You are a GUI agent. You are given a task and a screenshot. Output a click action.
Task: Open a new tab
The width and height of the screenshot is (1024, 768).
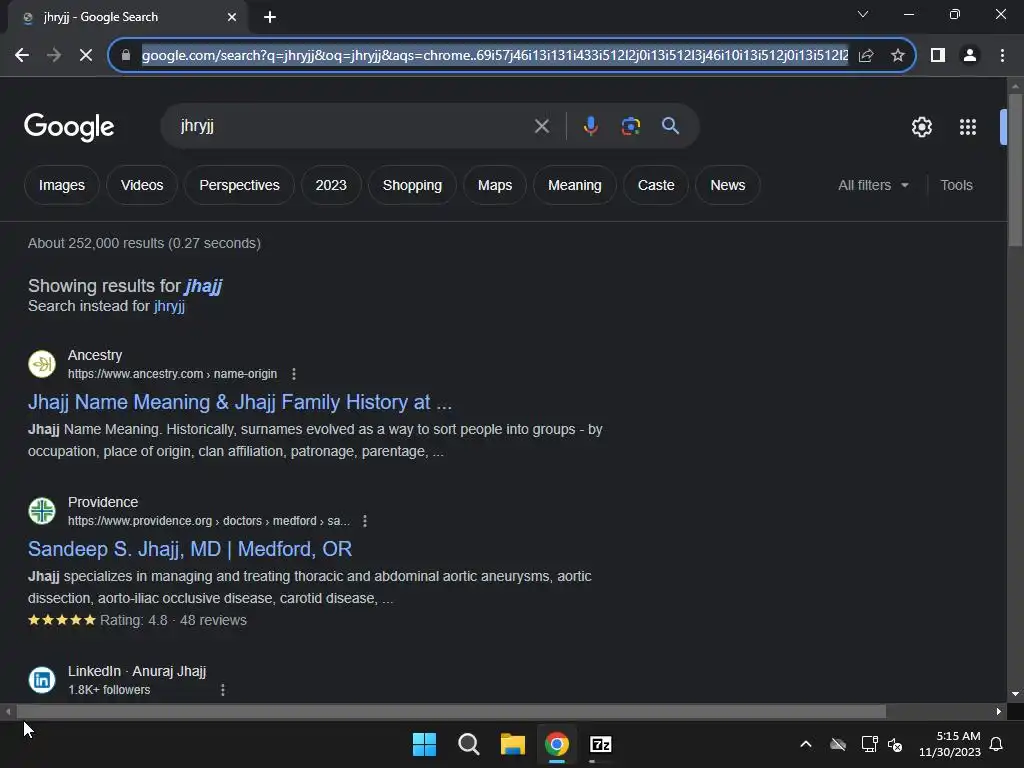[x=270, y=17]
